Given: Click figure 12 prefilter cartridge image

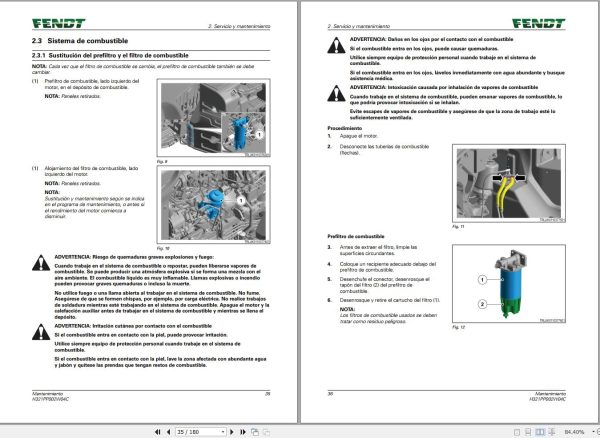Looking at the screenshot, I should pos(509,283).
